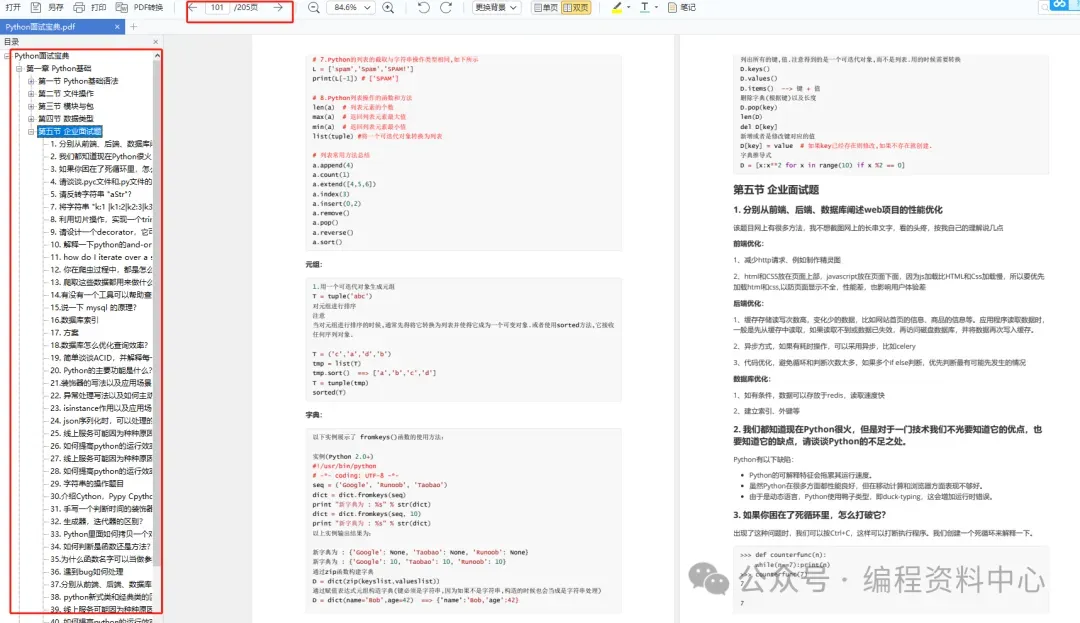Collapse the Python面试宝典 root tree node
Screen dimensions: 1080x623
tap(7, 56)
